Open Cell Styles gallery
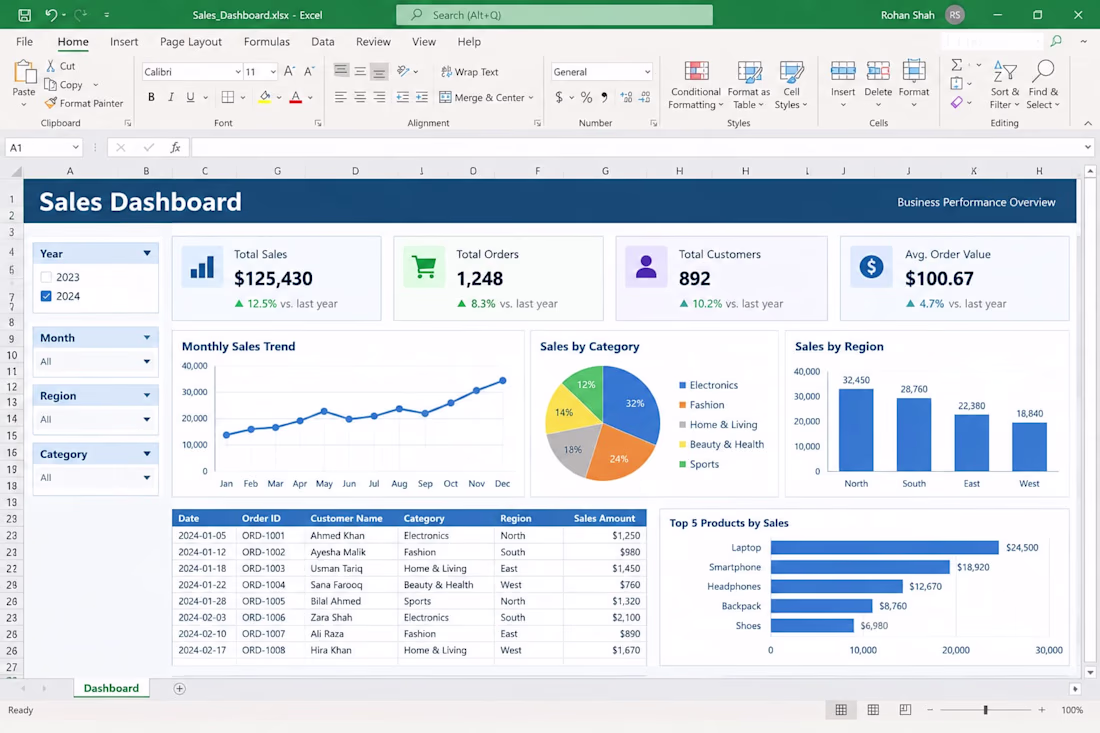1100x733 pixels. tap(791, 86)
